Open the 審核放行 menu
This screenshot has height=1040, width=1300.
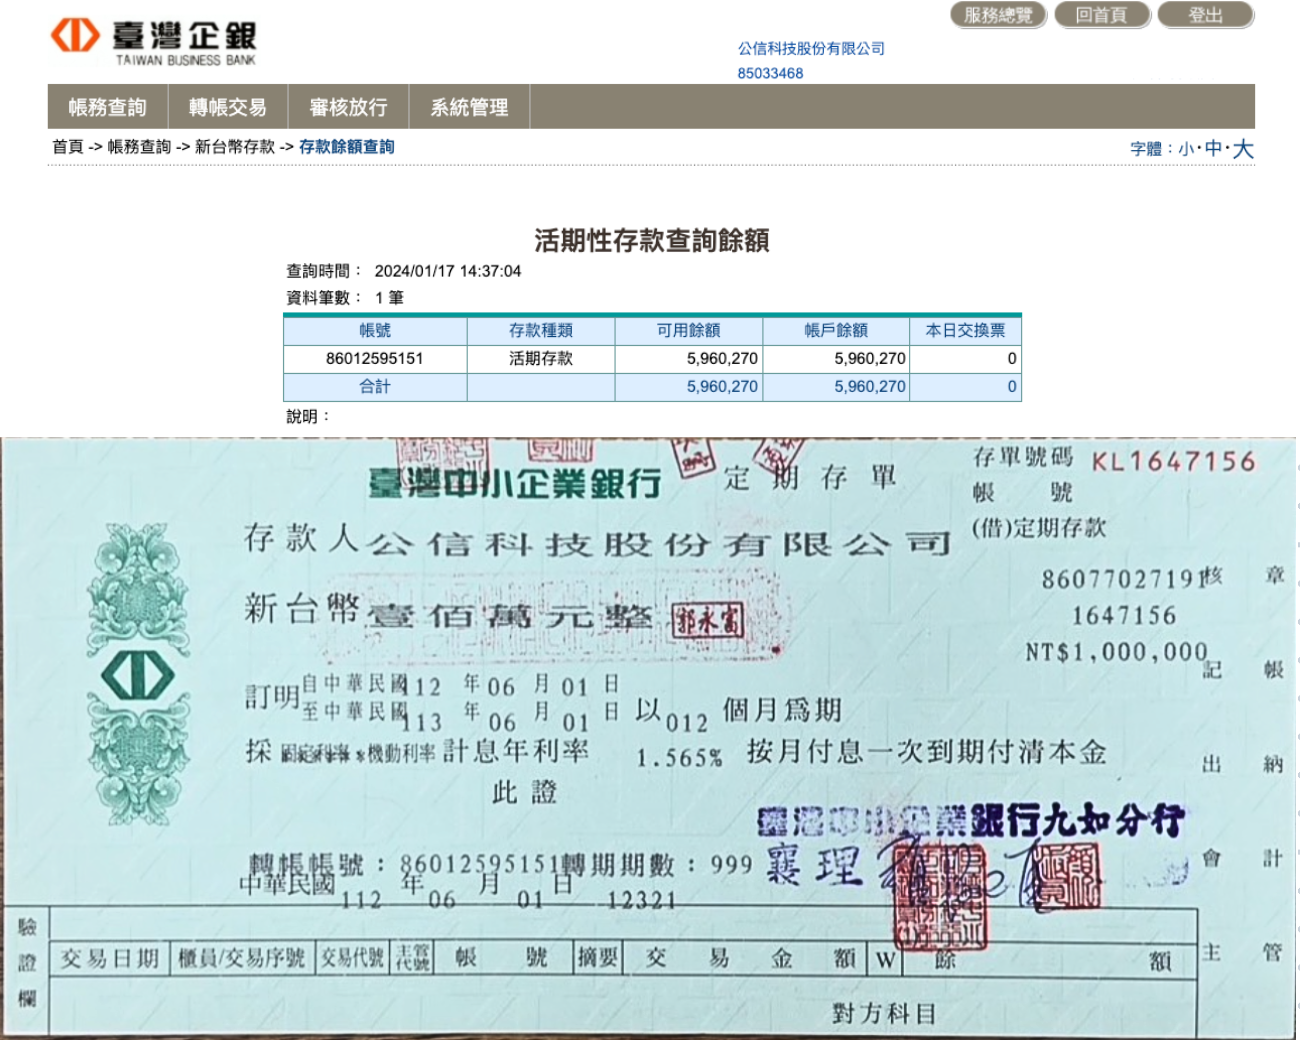click(x=348, y=107)
